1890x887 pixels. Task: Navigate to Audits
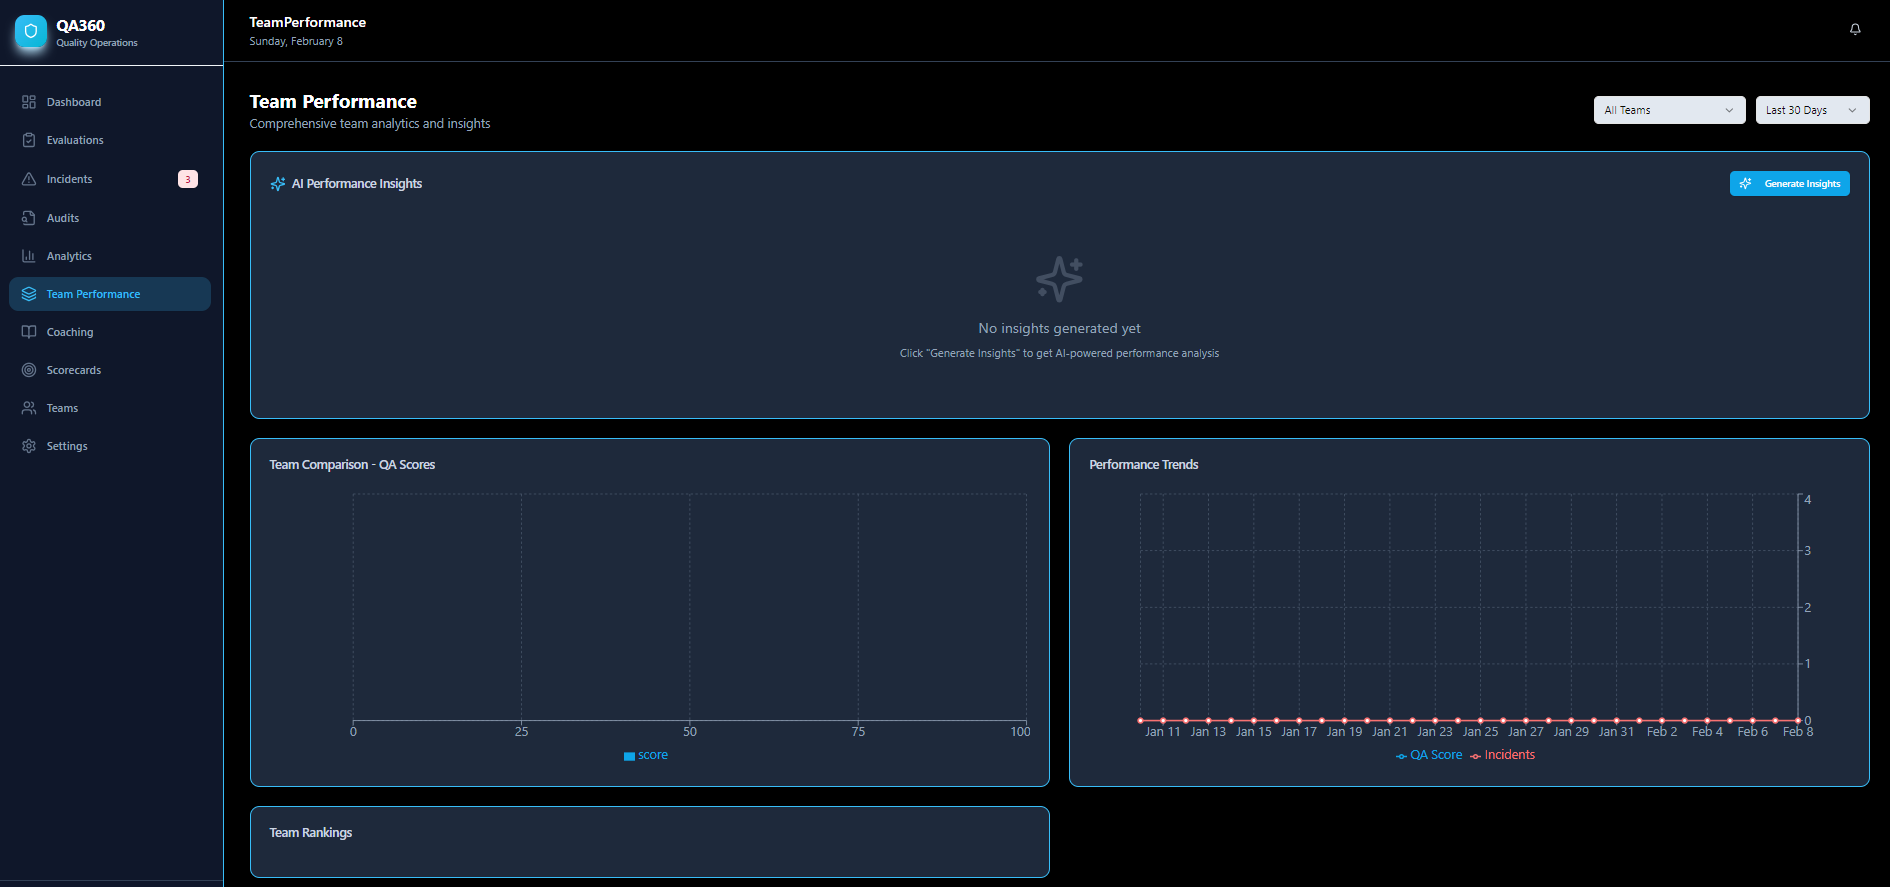coord(110,218)
